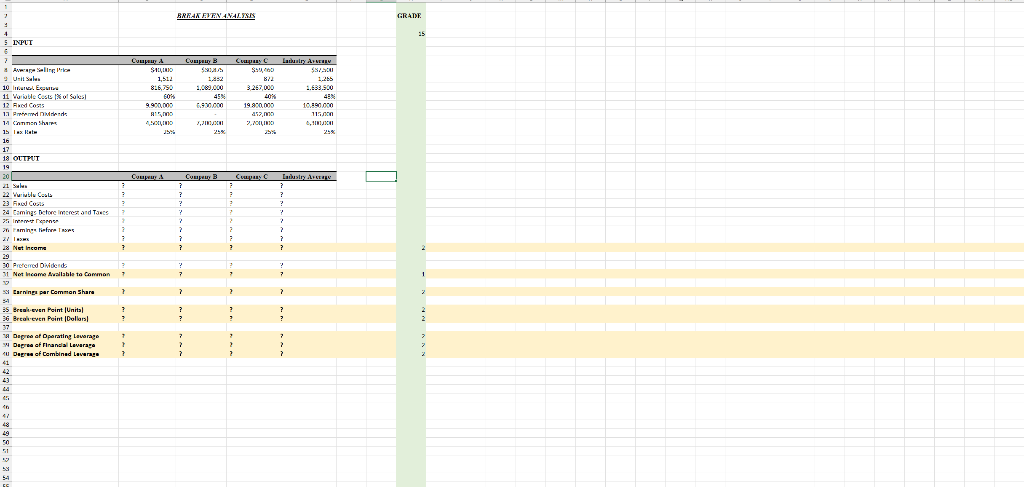The width and height of the screenshot is (1024, 487).
Task: Click Industry Average header in the output table
Action: pyautogui.click(x=309, y=176)
